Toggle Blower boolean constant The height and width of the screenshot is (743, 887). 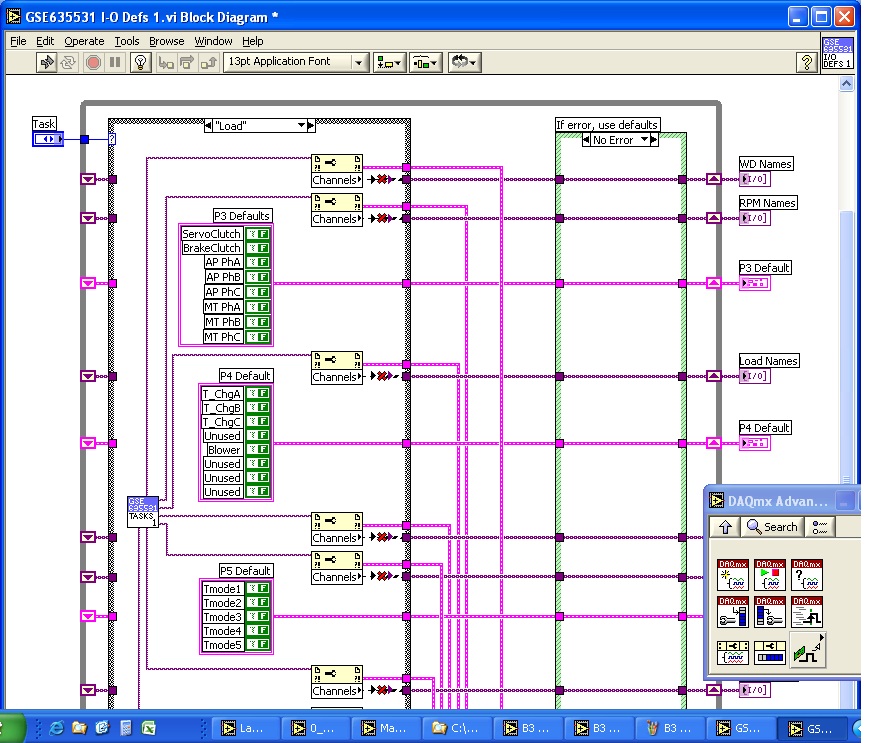click(x=259, y=449)
